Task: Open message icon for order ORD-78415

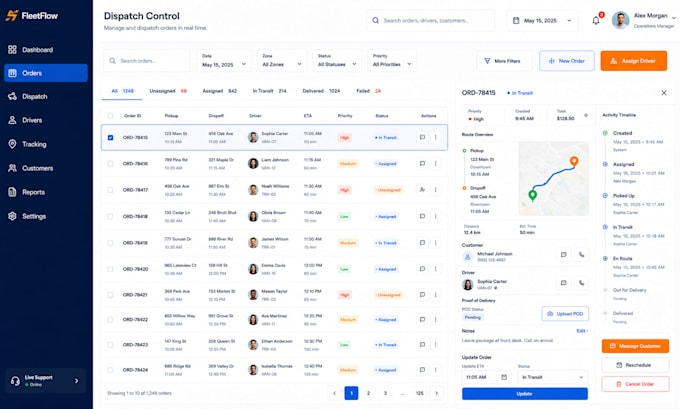Action: click(422, 137)
